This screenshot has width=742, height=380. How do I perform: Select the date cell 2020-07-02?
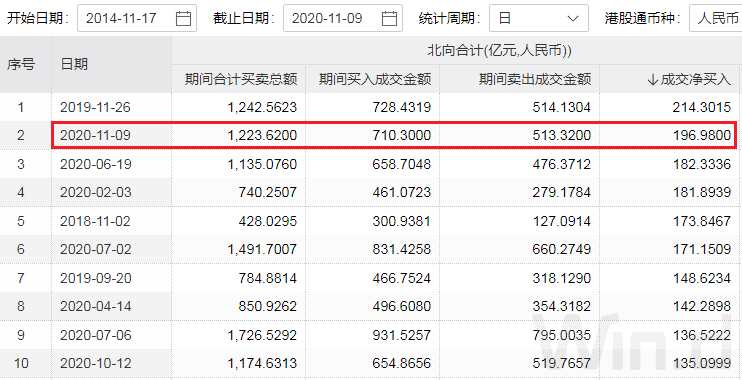[95, 249]
